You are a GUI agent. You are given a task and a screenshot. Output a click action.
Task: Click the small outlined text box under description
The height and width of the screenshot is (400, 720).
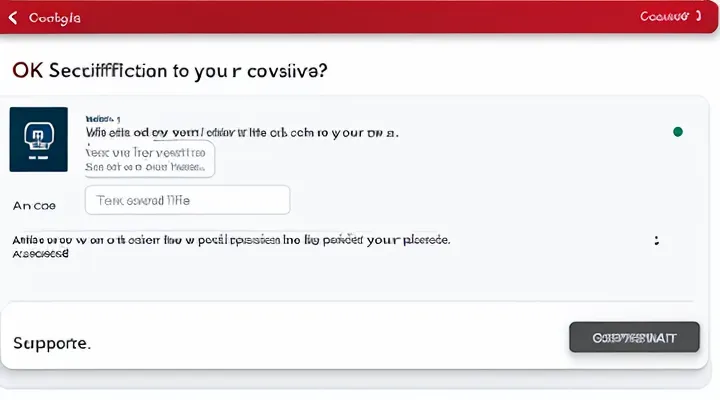click(x=149, y=159)
